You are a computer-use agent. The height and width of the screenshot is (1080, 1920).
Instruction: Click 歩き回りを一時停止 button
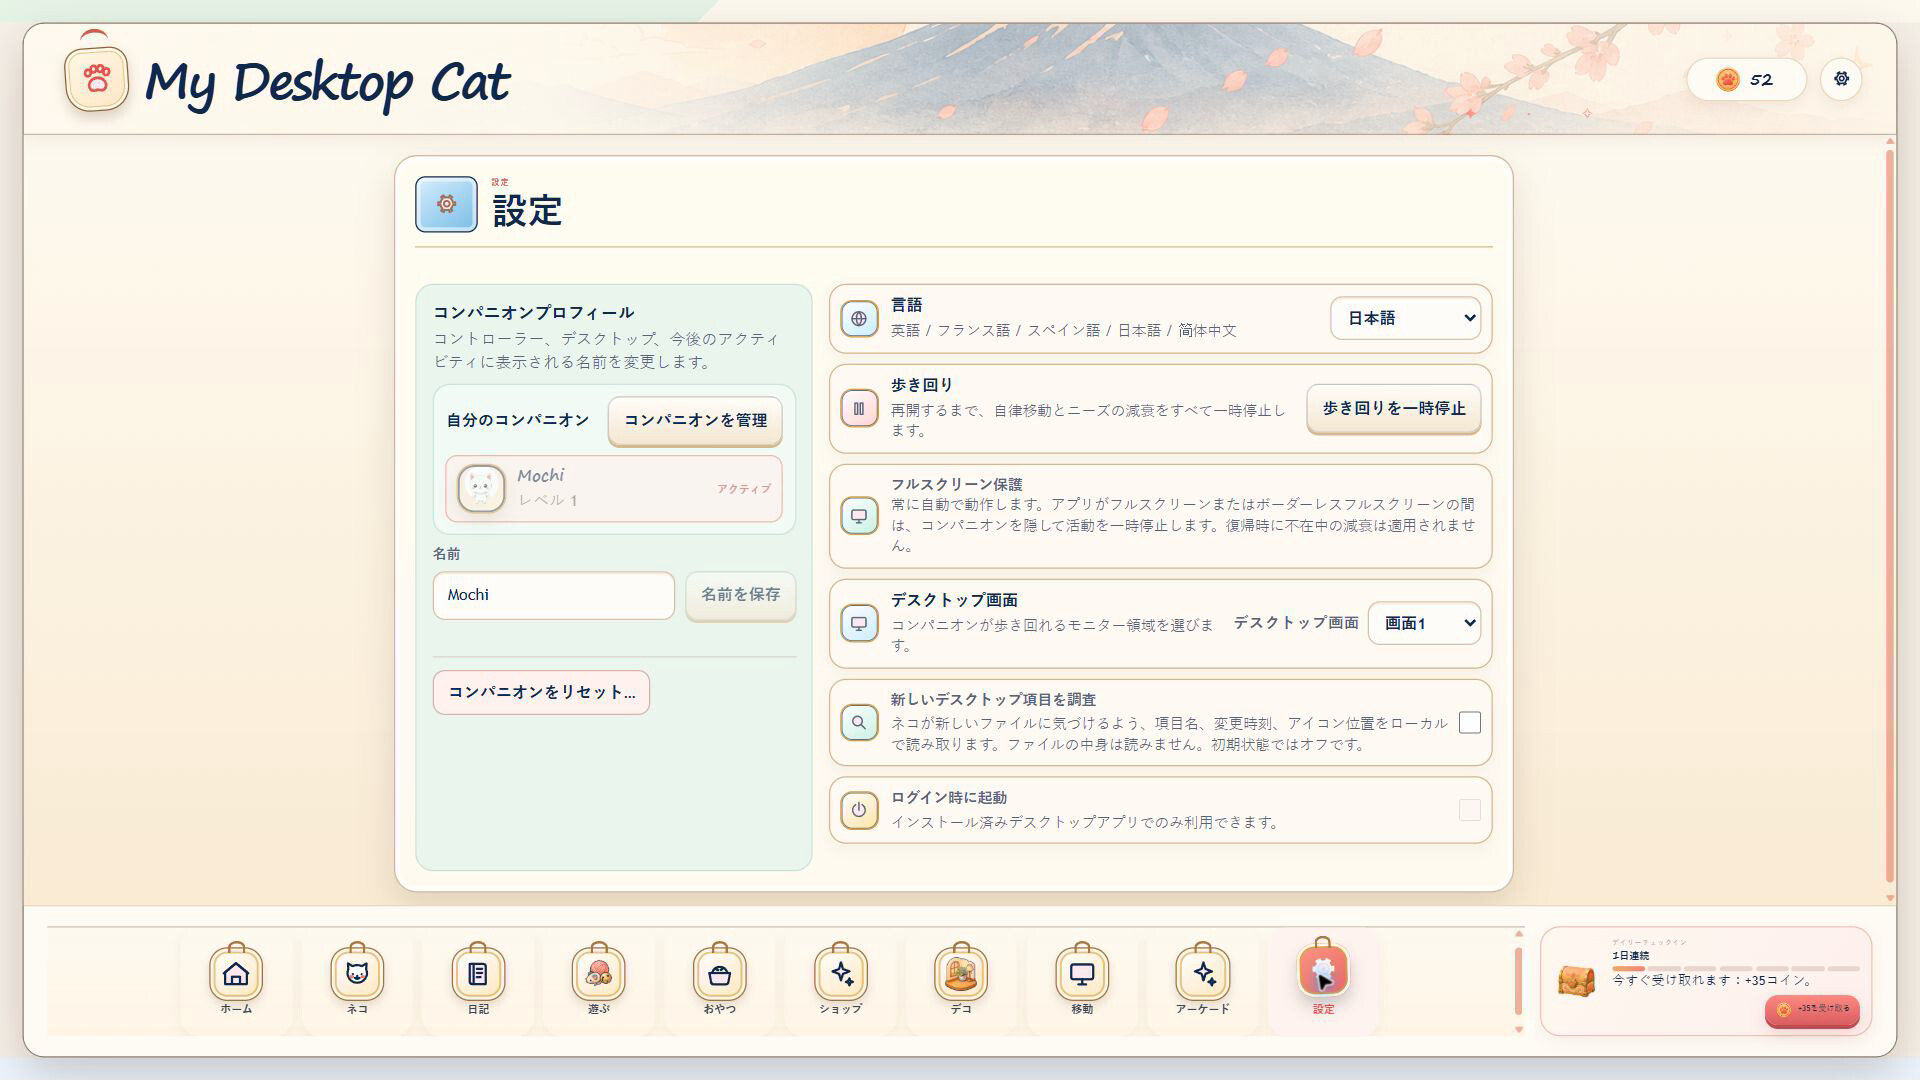pos(1393,409)
